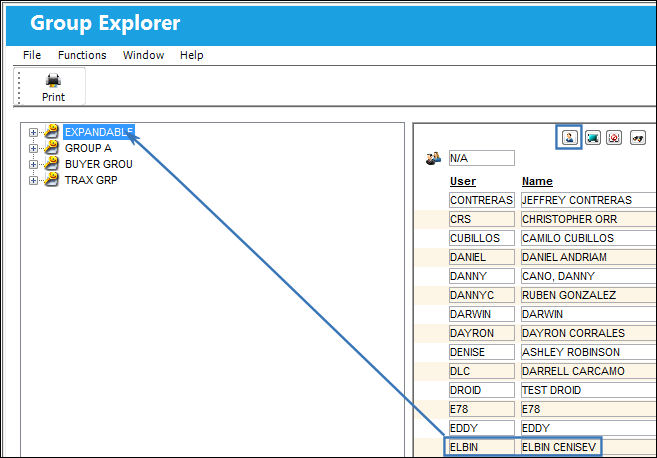Select GROUP A in the tree
The image size is (657, 458).
88,148
